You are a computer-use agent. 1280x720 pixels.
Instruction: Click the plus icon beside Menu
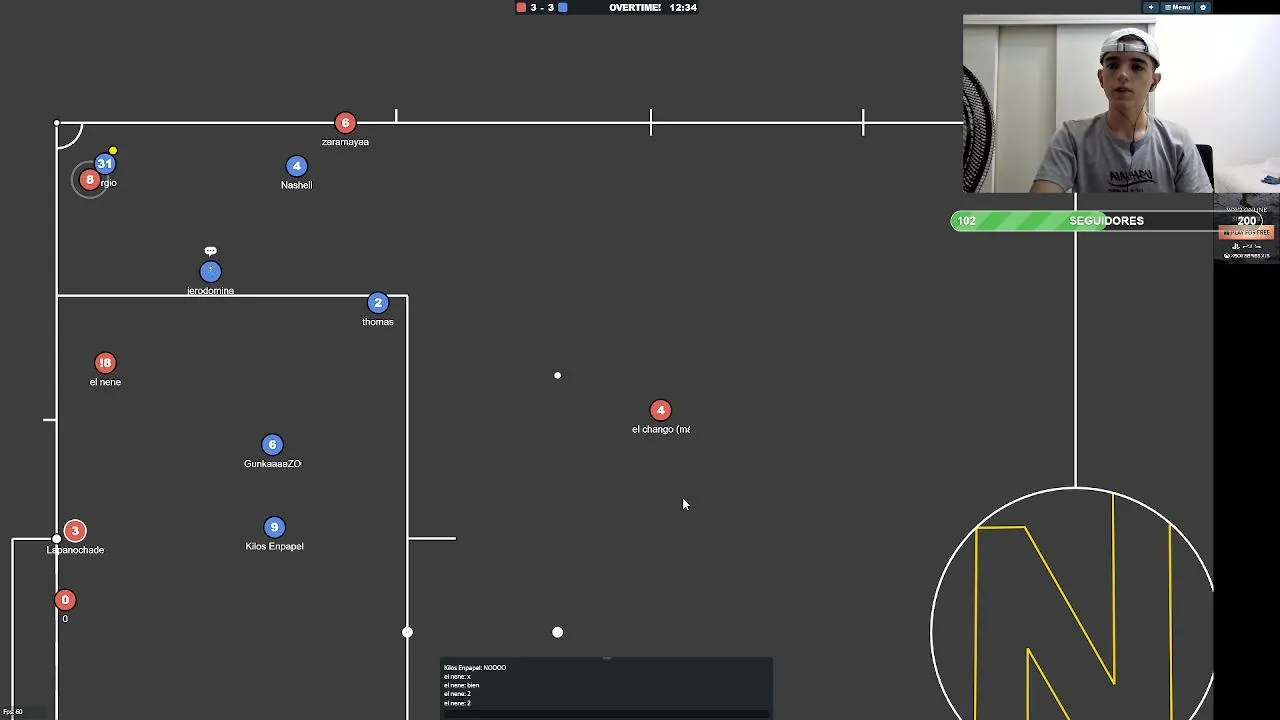1151,7
